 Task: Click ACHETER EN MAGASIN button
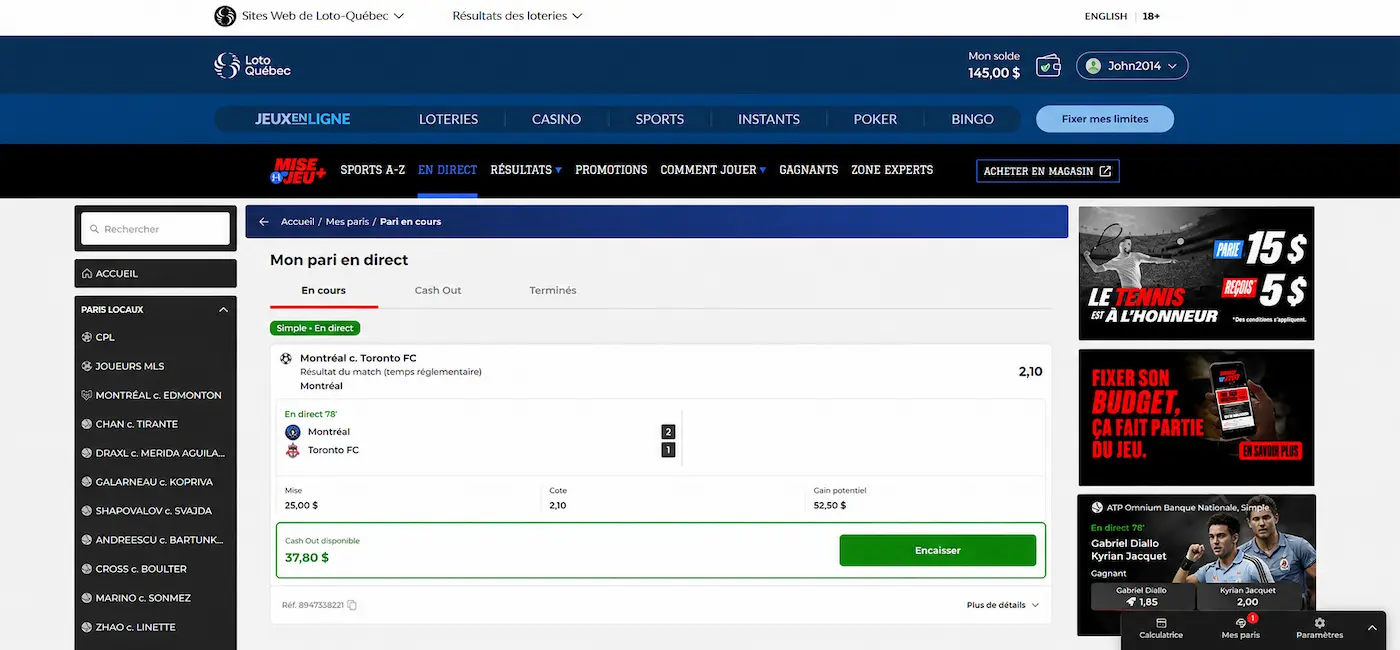tap(1048, 171)
